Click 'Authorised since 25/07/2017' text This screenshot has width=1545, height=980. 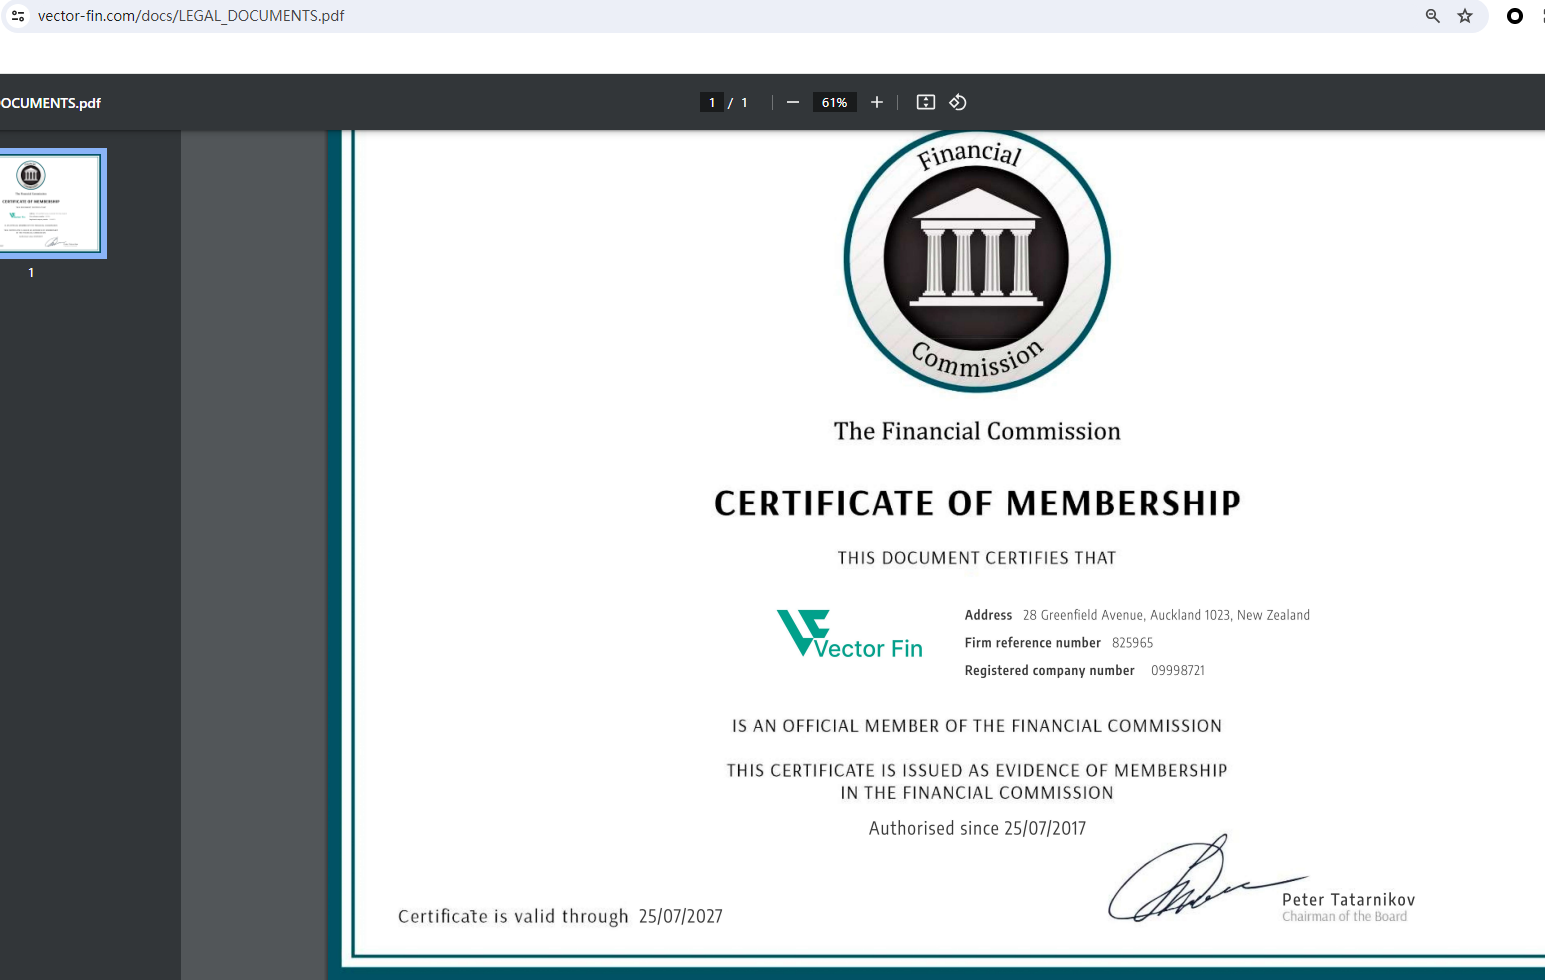pyautogui.click(x=977, y=828)
